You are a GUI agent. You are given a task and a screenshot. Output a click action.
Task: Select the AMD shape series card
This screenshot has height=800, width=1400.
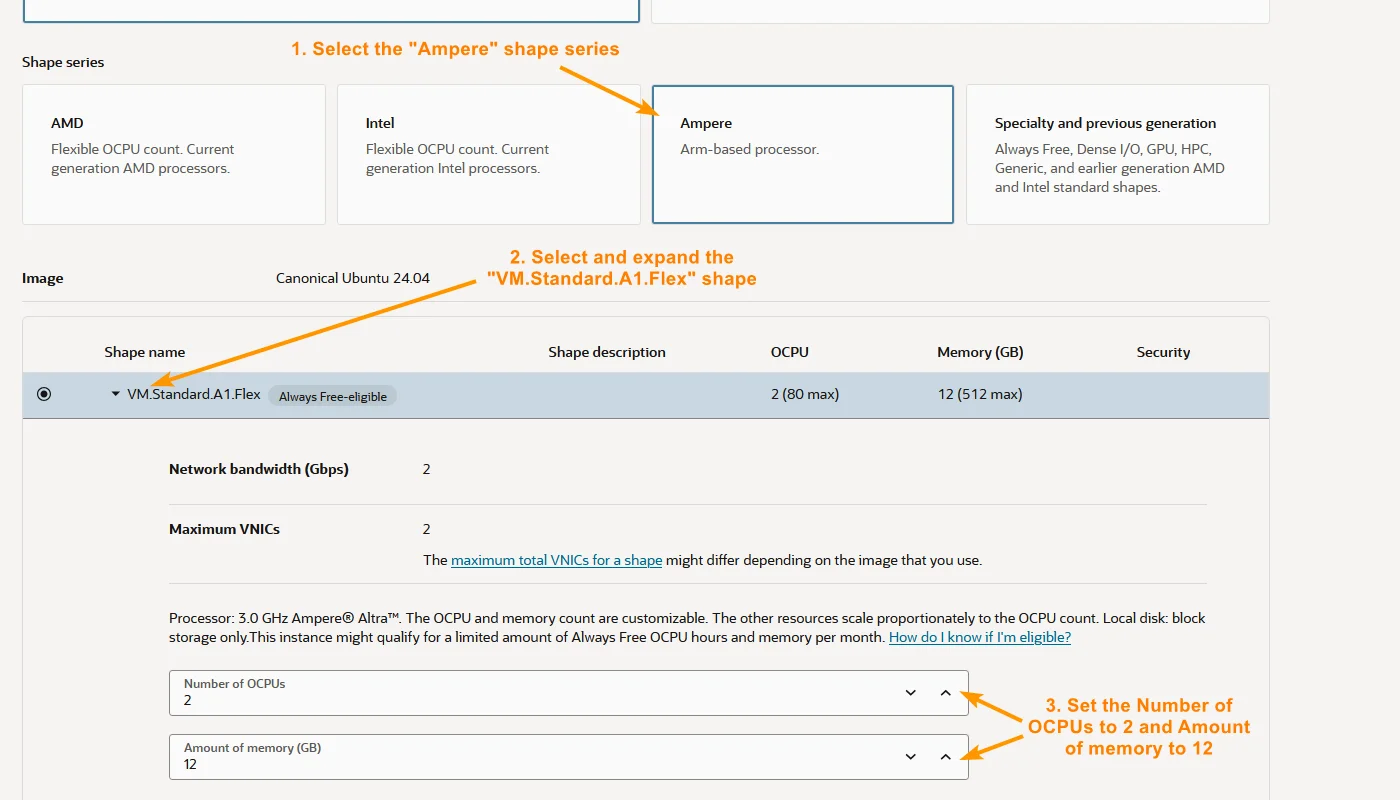click(x=174, y=154)
